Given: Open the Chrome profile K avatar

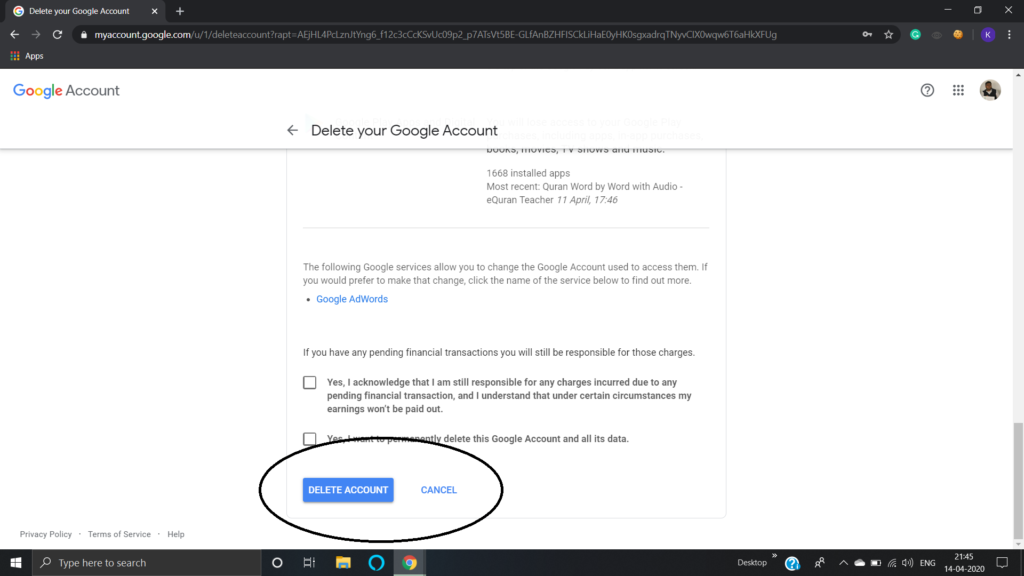Looking at the screenshot, I should (x=987, y=35).
